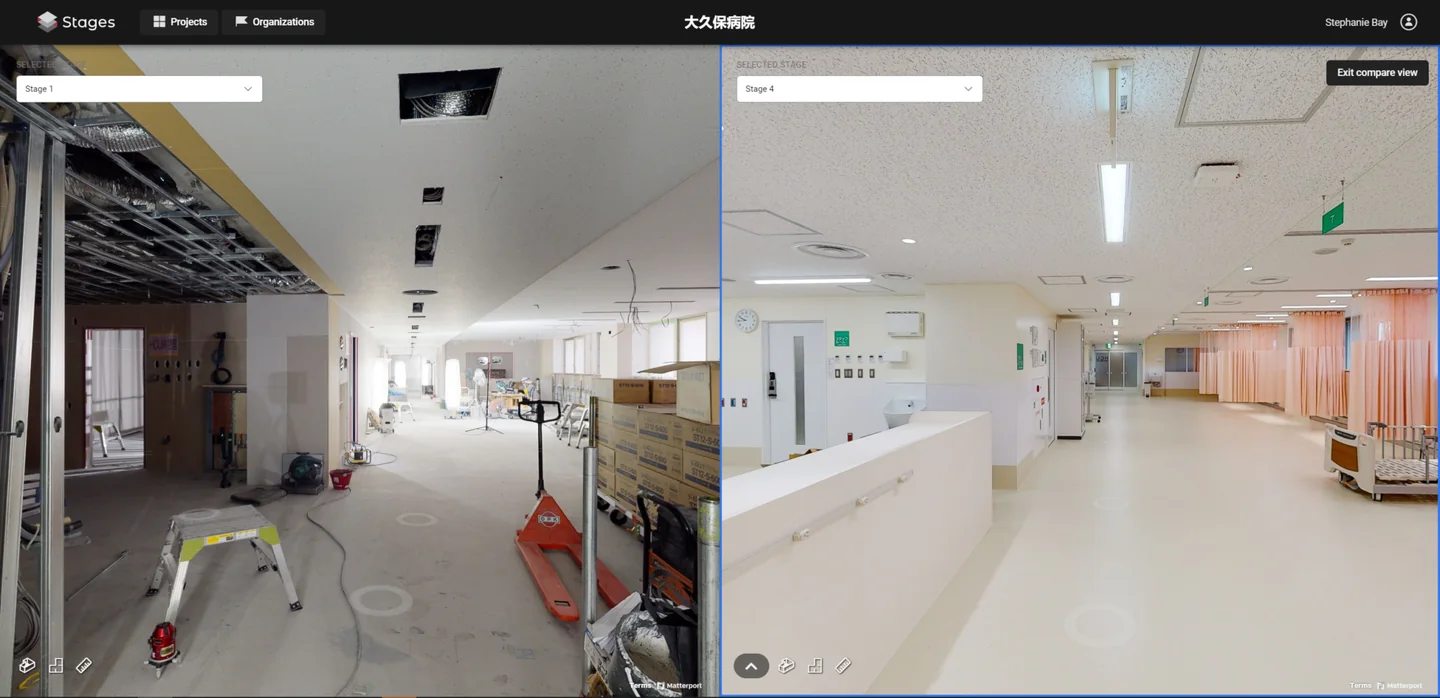Click the Stages logo
Viewport: 1440px width, 698px height.
pos(76,22)
